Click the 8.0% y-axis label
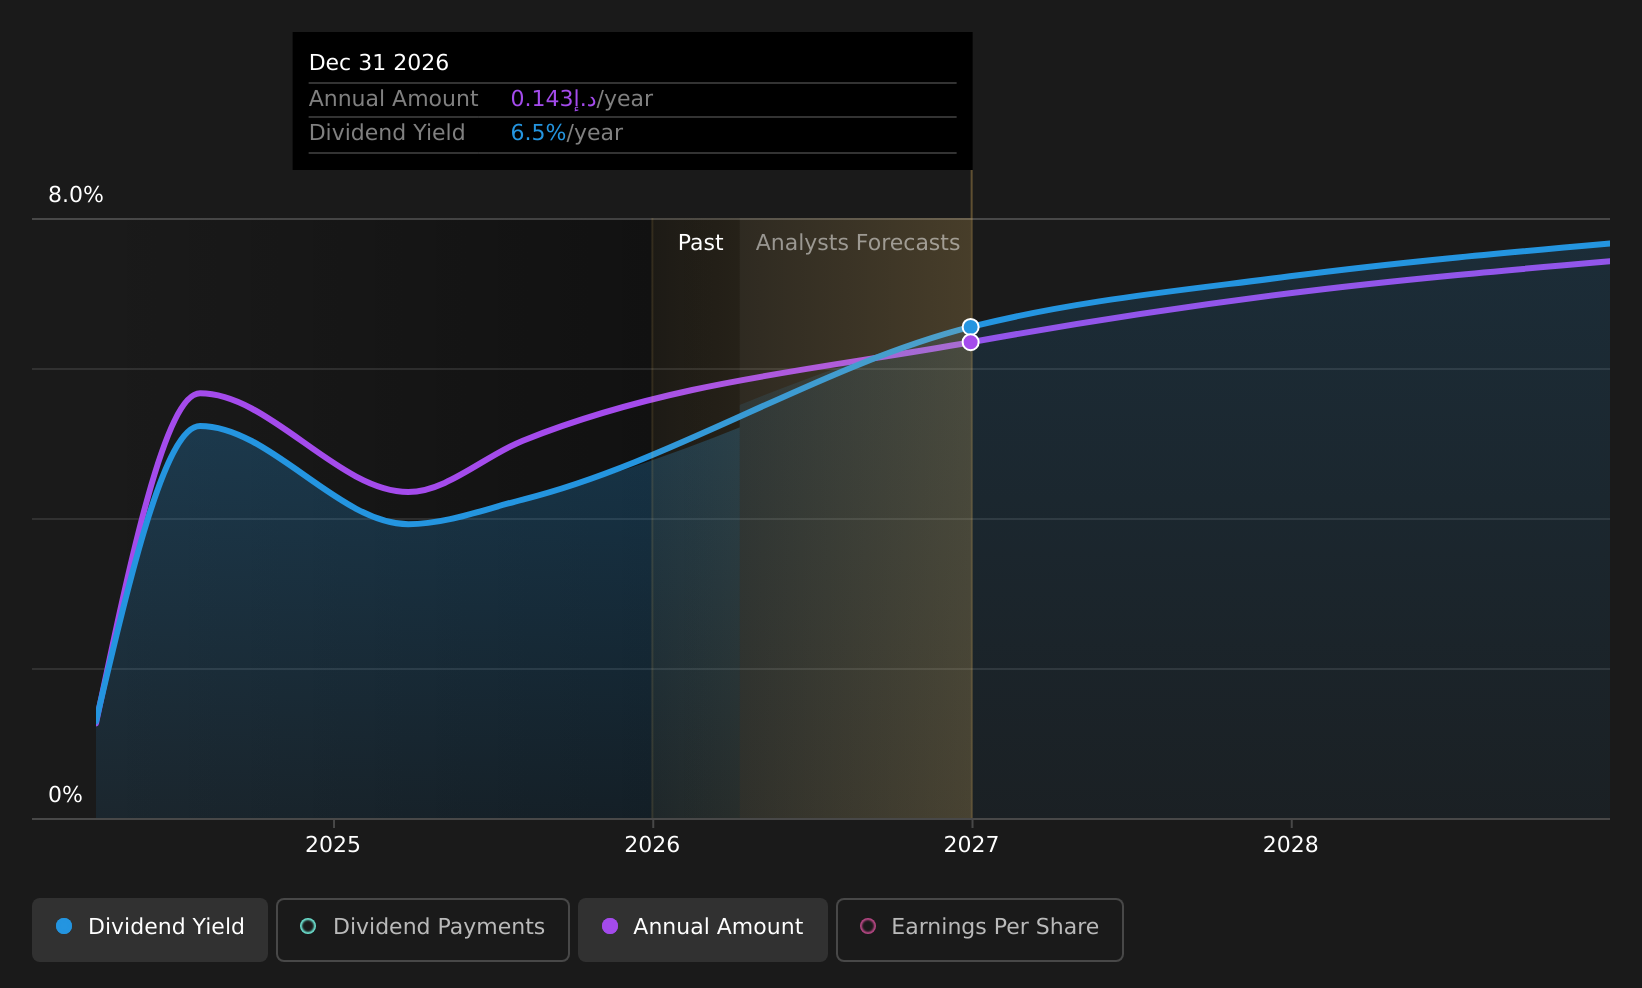The width and height of the screenshot is (1642, 988). (x=76, y=195)
